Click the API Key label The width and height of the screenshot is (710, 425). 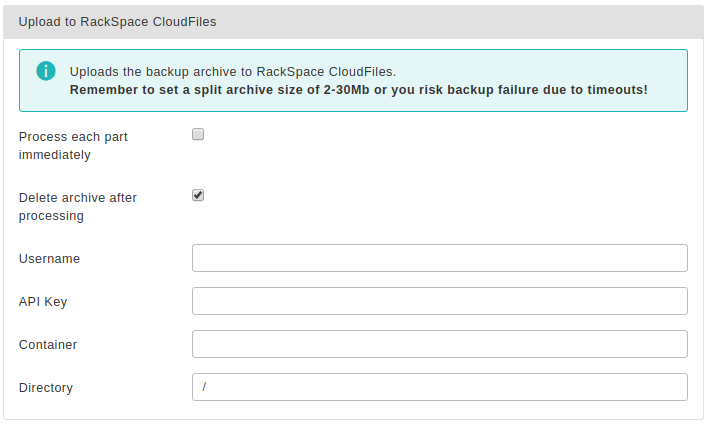pos(43,302)
